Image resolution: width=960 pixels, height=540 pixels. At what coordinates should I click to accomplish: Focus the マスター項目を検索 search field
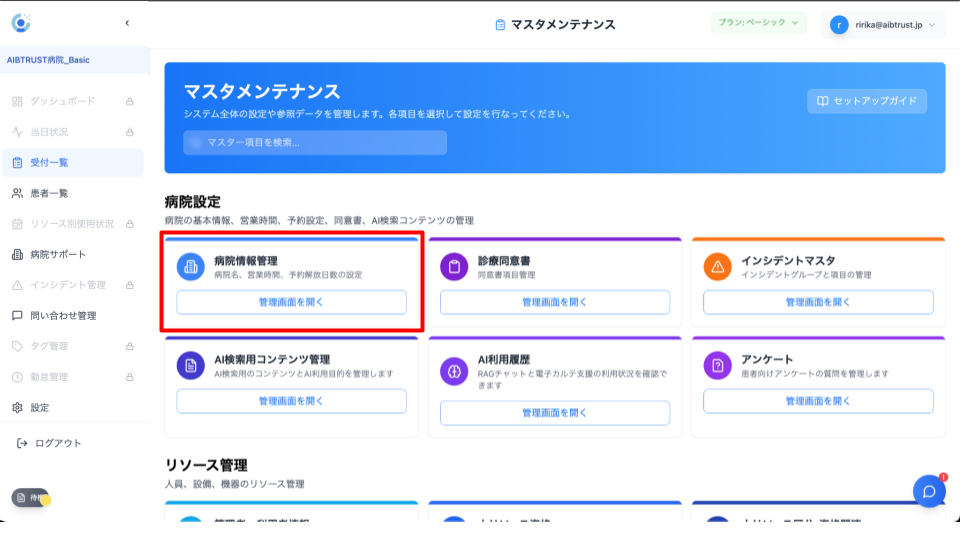coord(315,142)
